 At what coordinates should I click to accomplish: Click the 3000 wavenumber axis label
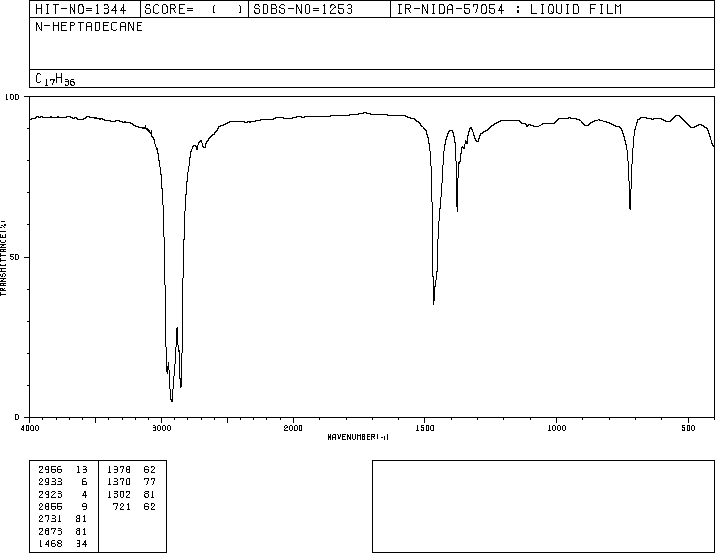161,428
